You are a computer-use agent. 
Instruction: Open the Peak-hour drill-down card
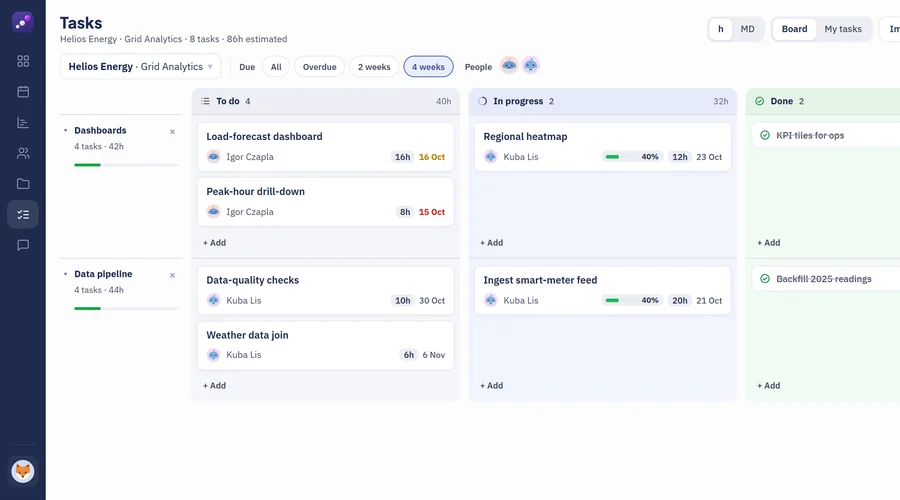coord(325,201)
